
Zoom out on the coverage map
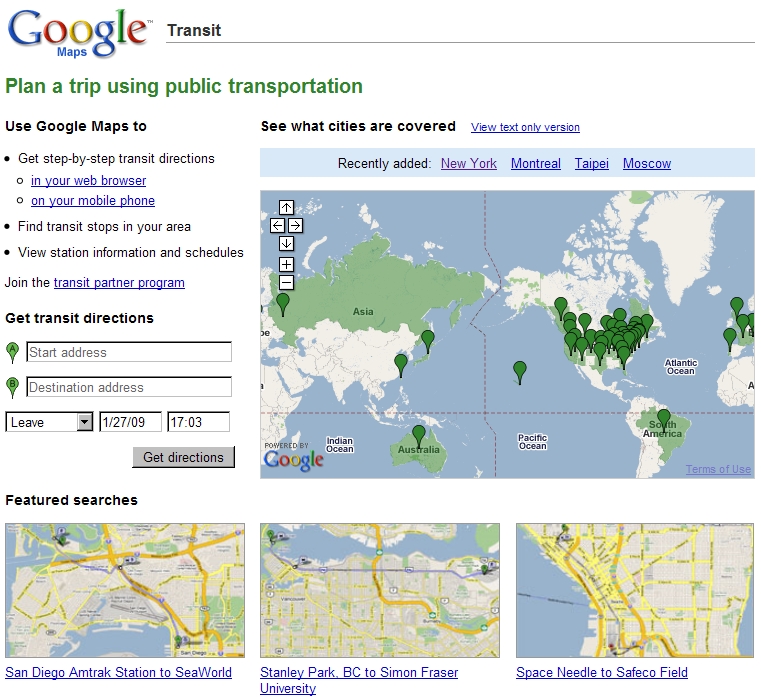286,282
